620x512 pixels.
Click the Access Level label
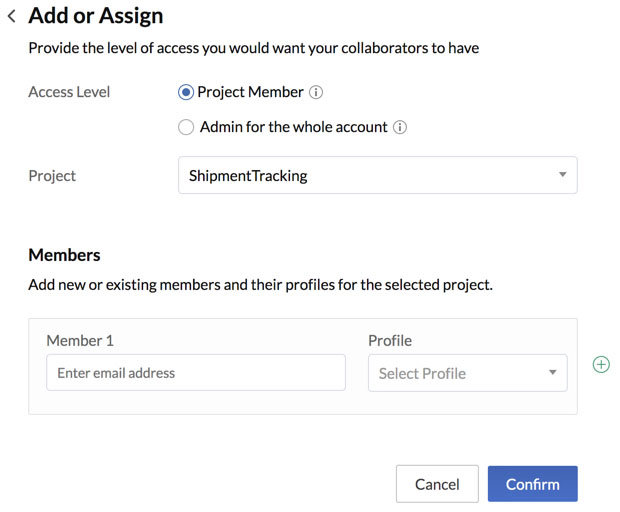click(x=69, y=92)
